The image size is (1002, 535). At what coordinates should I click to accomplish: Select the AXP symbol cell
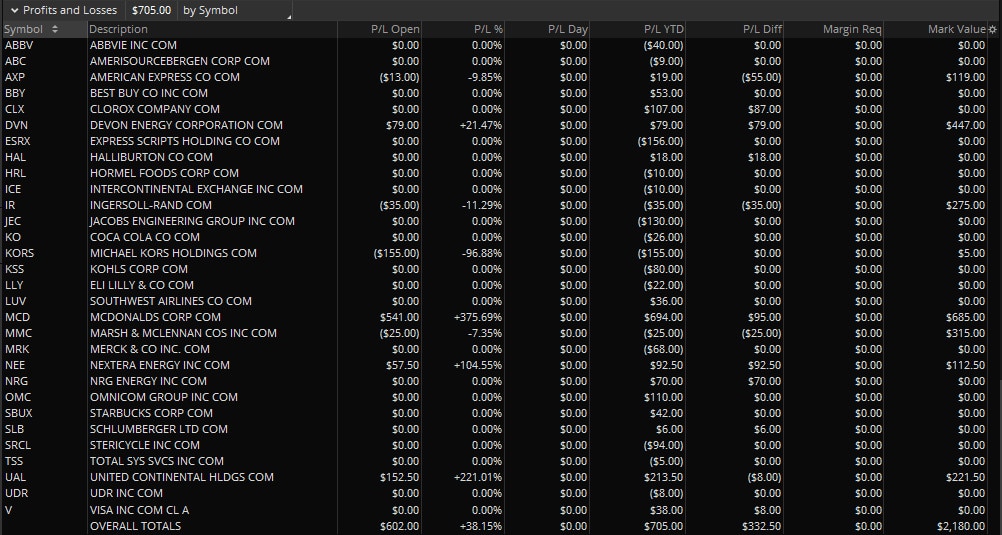click(x=15, y=77)
